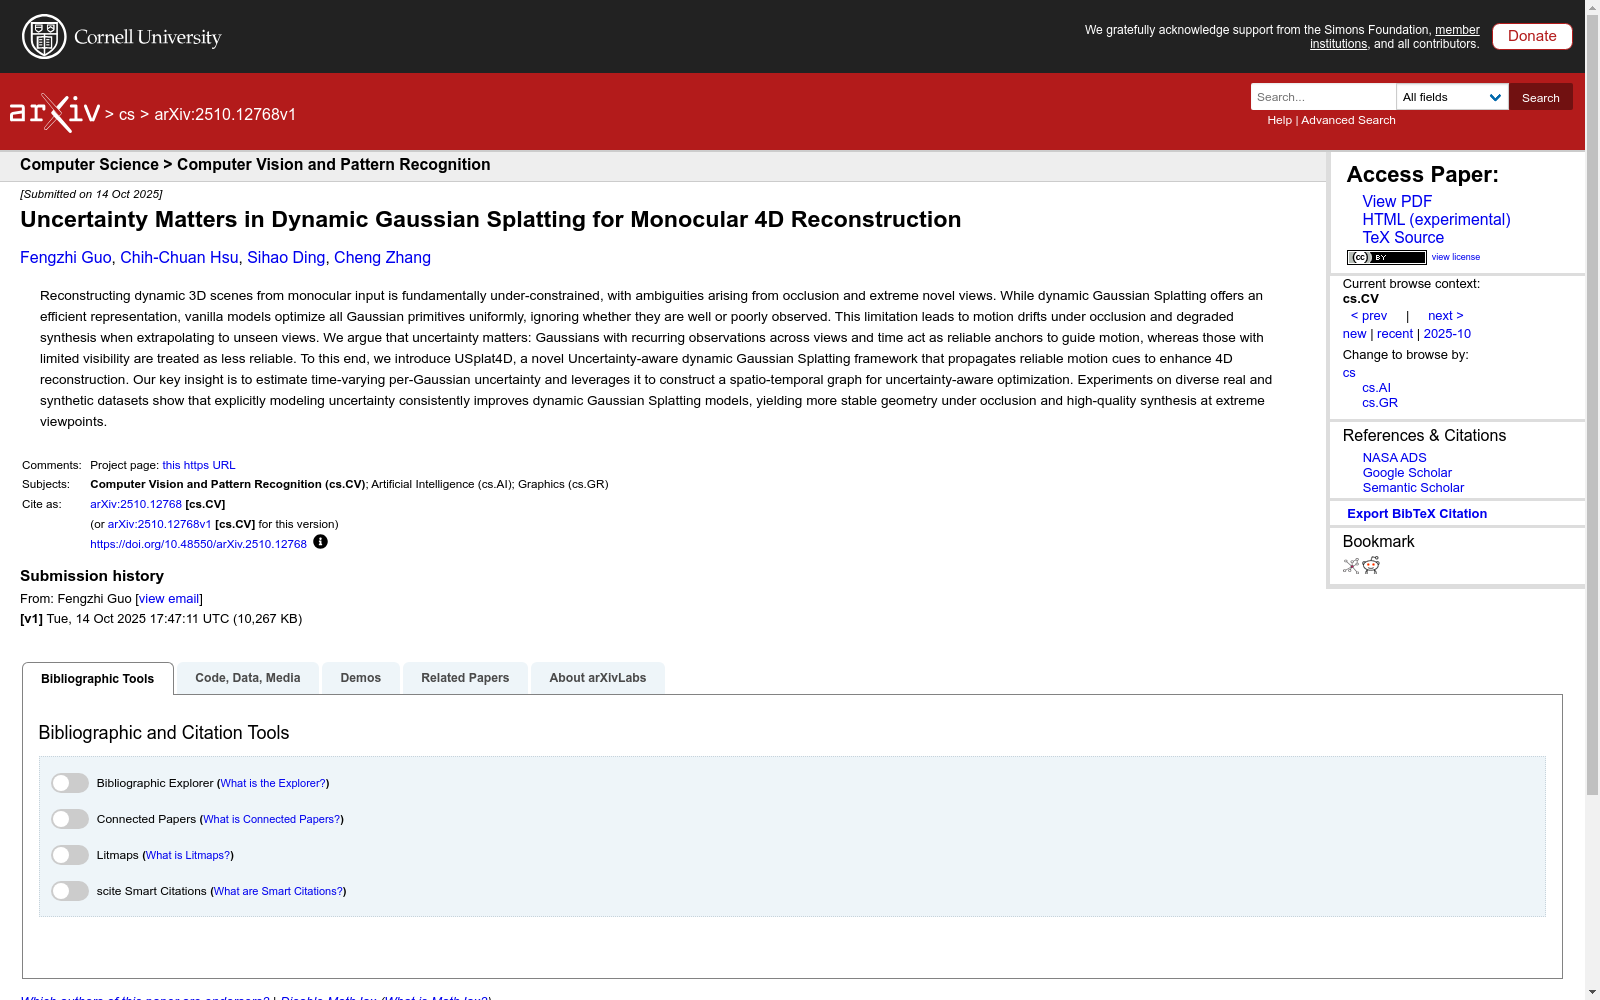Open author Fengzhi Guo's link
This screenshot has width=1600, height=1000.
pyautogui.click(x=66, y=257)
